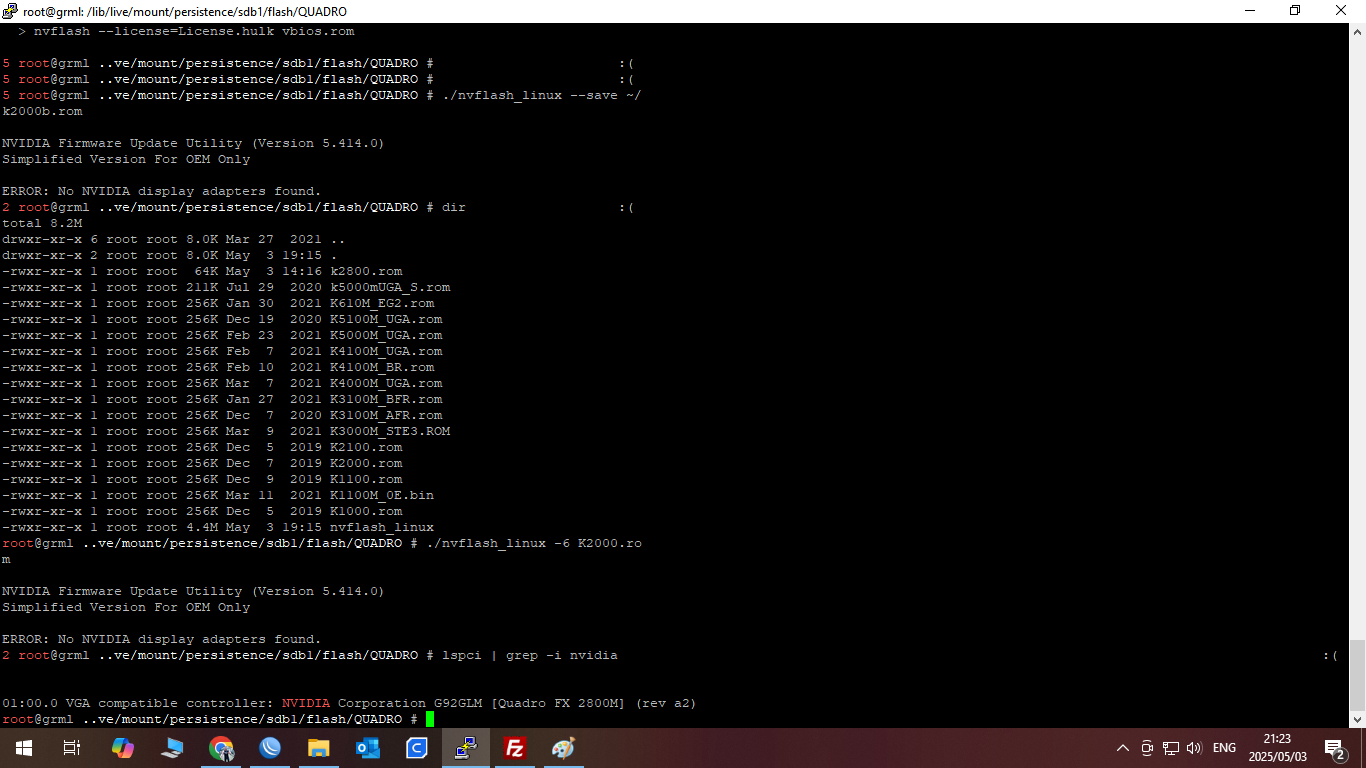Click the terminal scrollbar thumb
Image resolution: width=1366 pixels, height=768 pixels.
(1357, 675)
